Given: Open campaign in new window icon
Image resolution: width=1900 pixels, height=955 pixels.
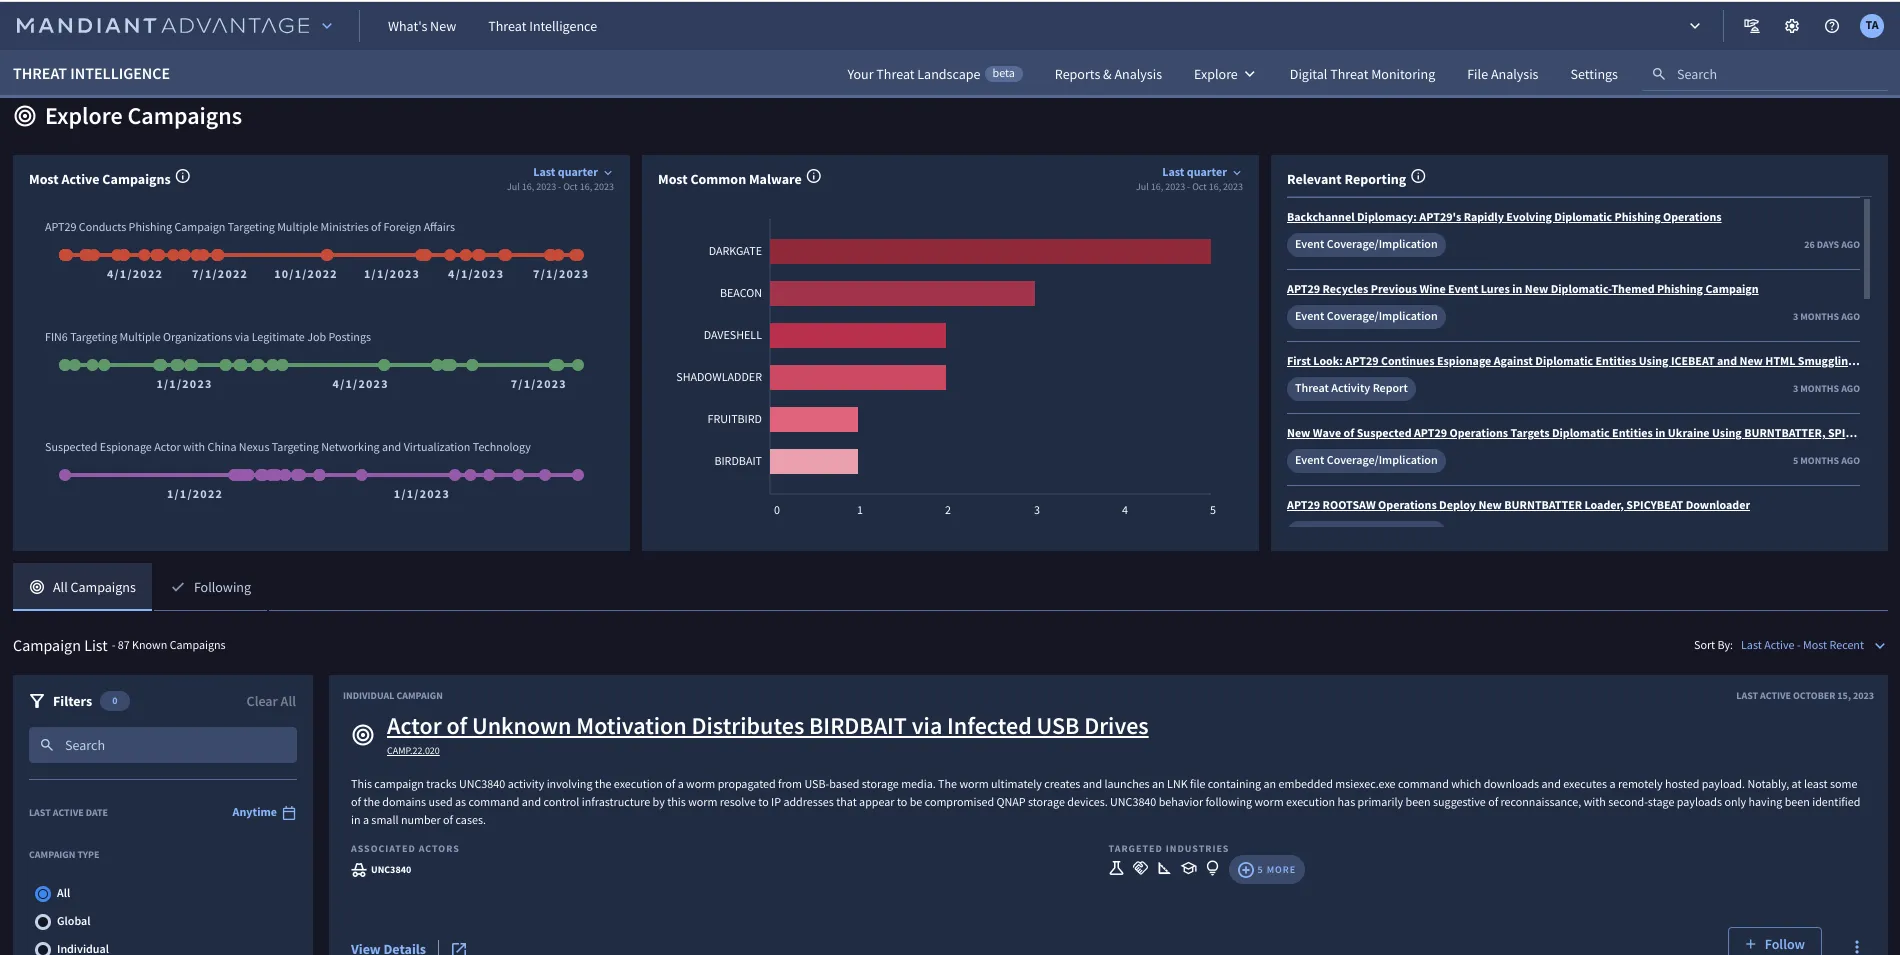Looking at the screenshot, I should coord(459,948).
